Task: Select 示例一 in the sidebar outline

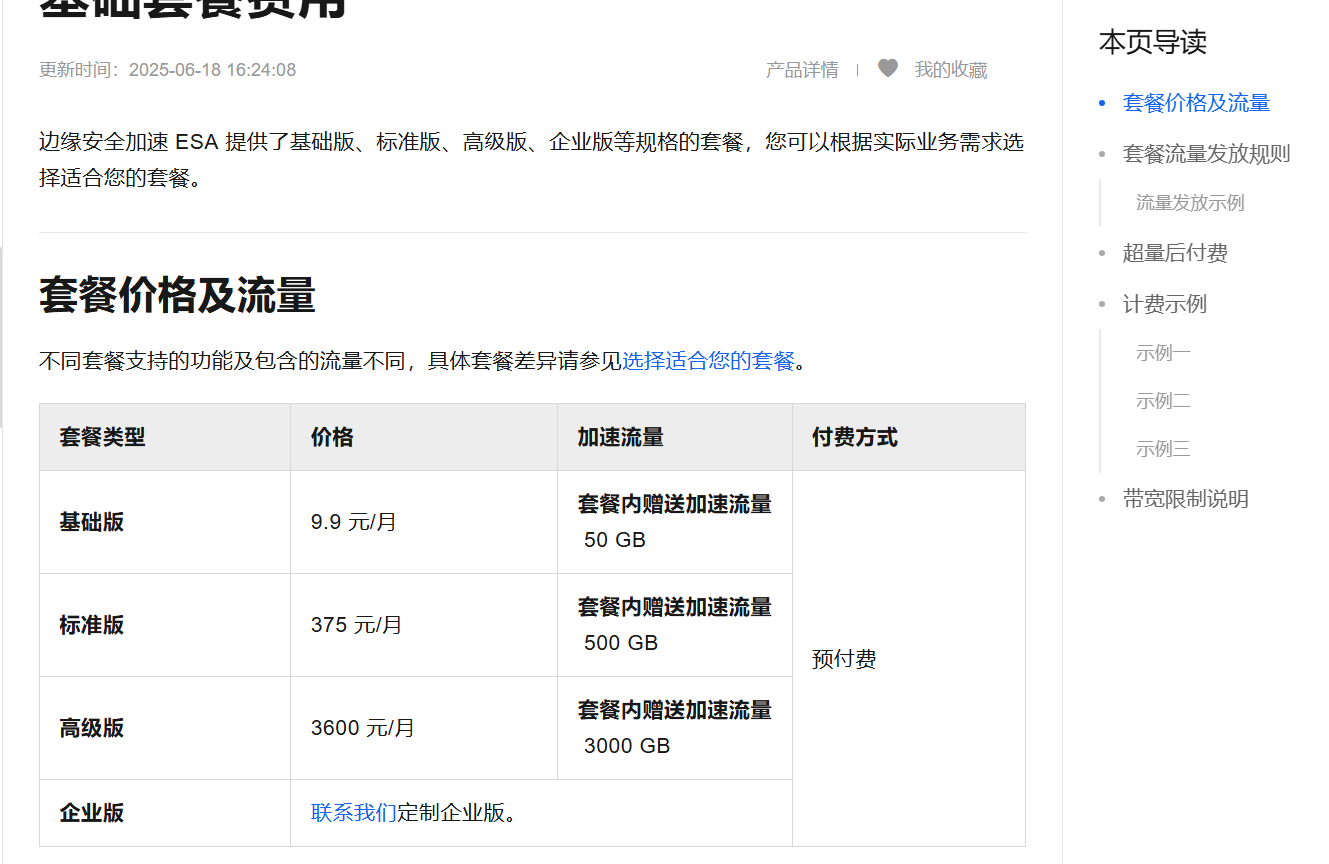Action: [1163, 353]
